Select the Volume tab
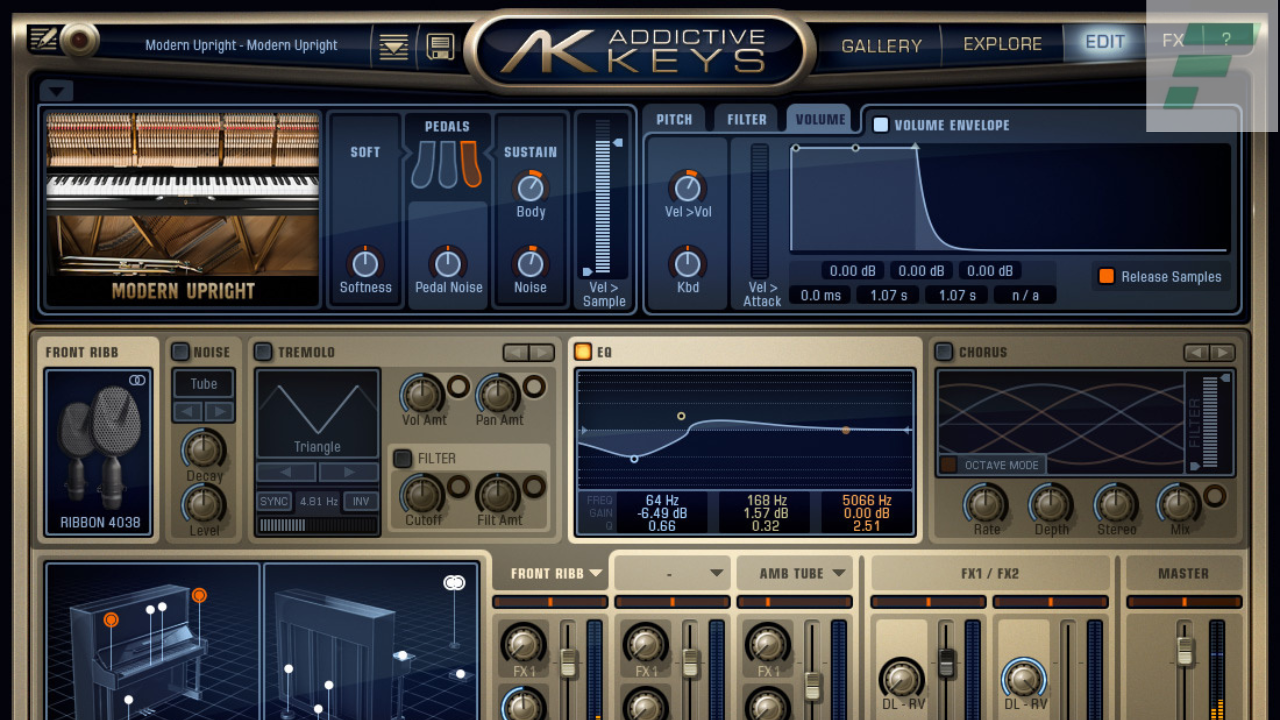Screen dimensions: 1280x720 point(820,119)
